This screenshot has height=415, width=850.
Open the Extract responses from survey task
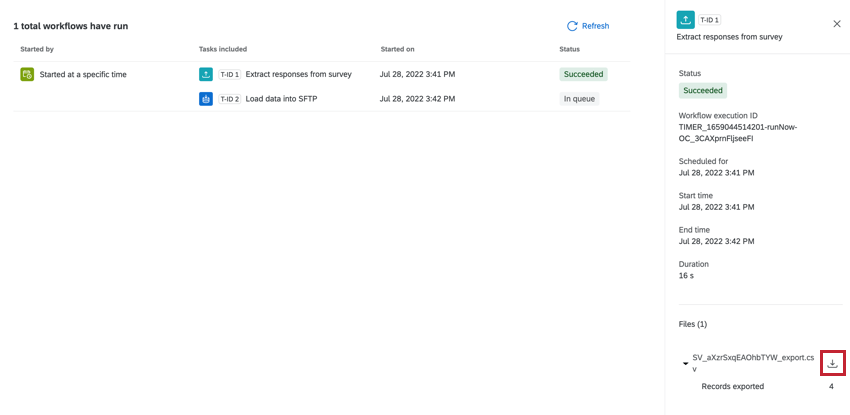coord(299,74)
